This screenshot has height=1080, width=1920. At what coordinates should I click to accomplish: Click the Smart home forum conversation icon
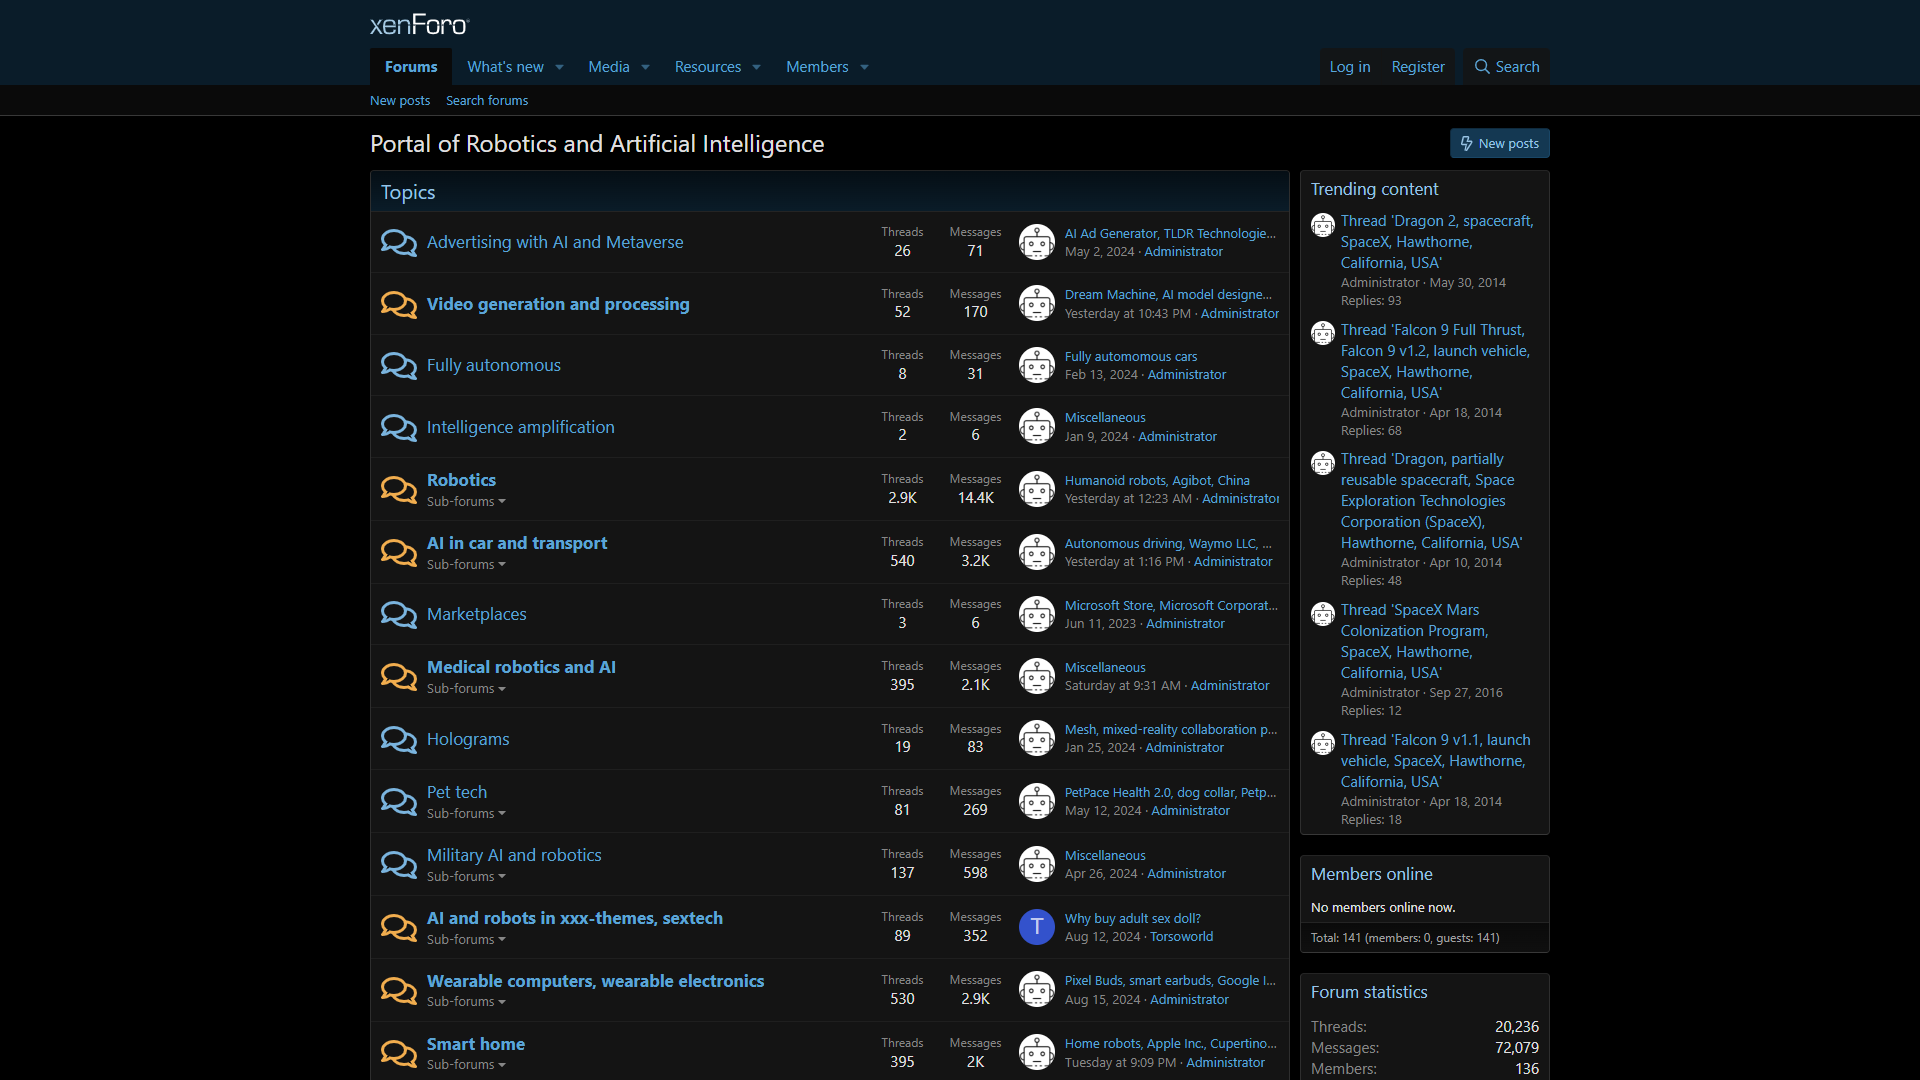tap(398, 1052)
